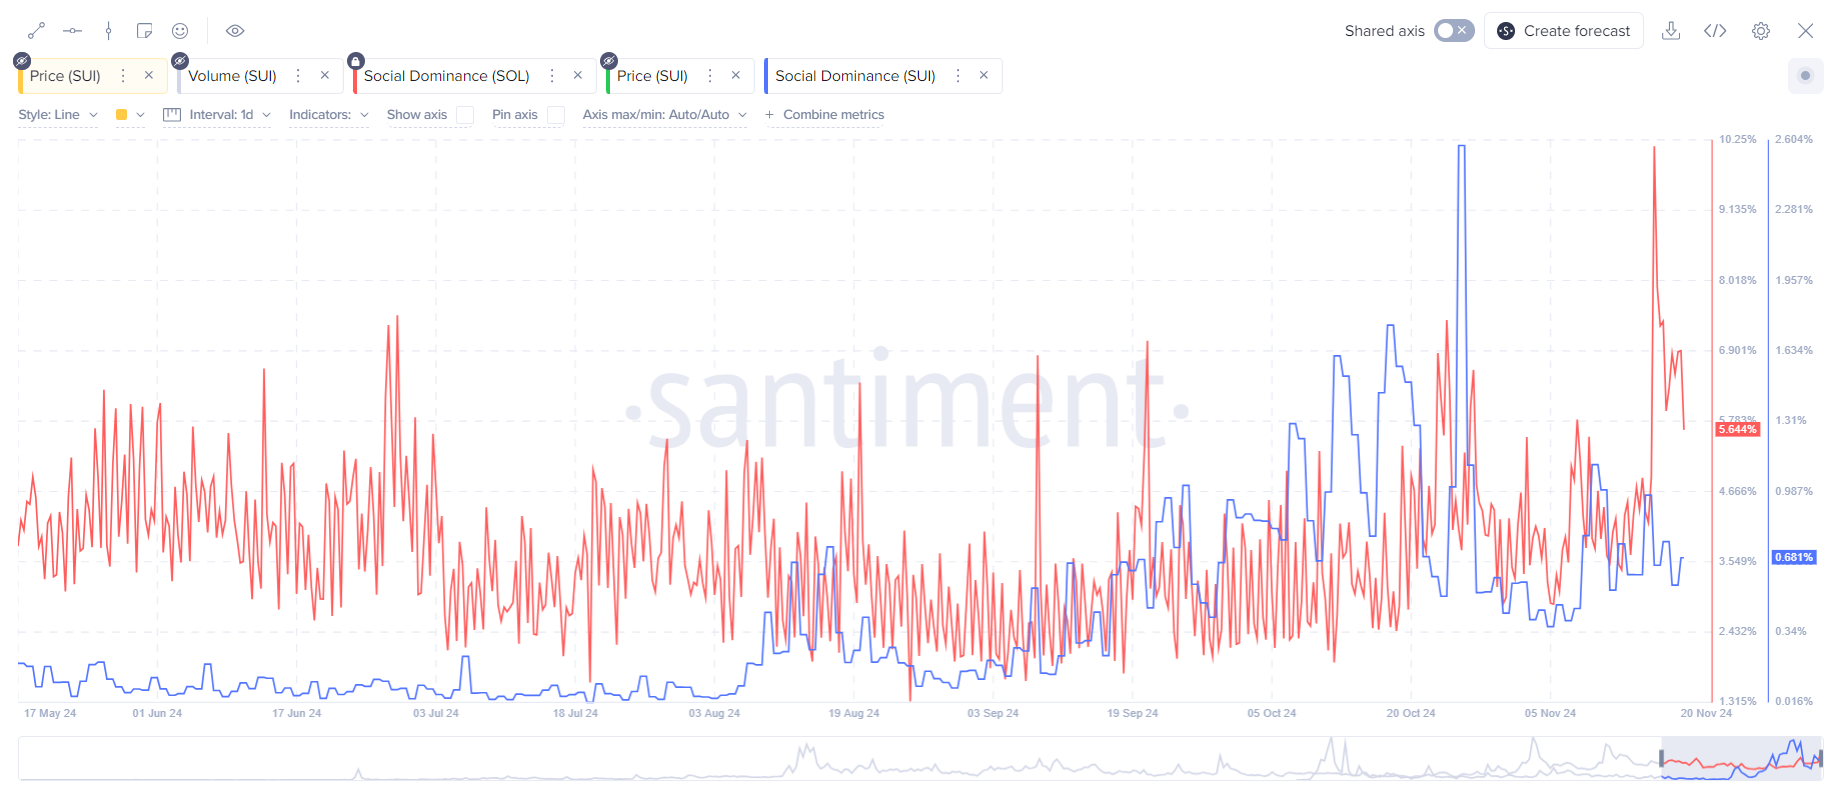Download the chart image
Image resolution: width=1831 pixels, height=789 pixels.
tap(1671, 31)
